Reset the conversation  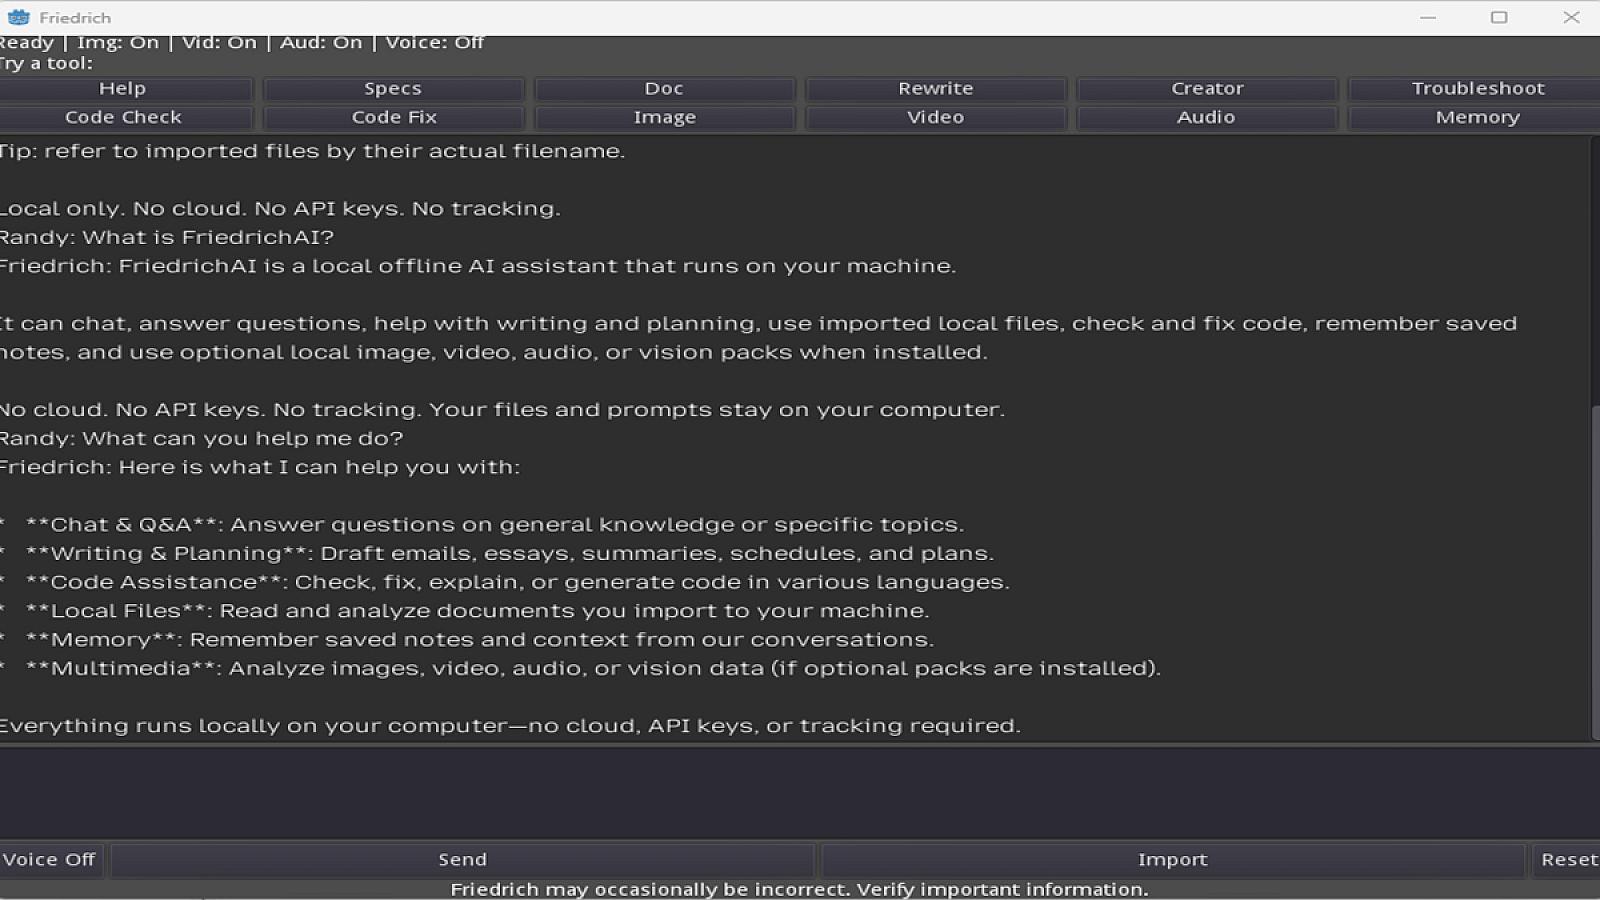pos(1567,860)
